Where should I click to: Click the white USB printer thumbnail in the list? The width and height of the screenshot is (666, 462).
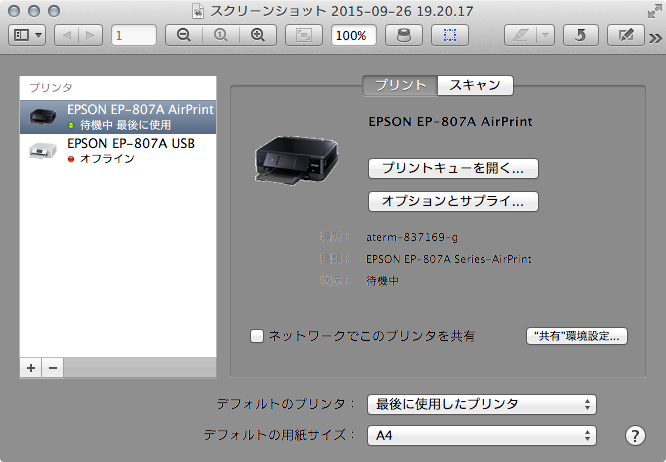tap(42, 150)
